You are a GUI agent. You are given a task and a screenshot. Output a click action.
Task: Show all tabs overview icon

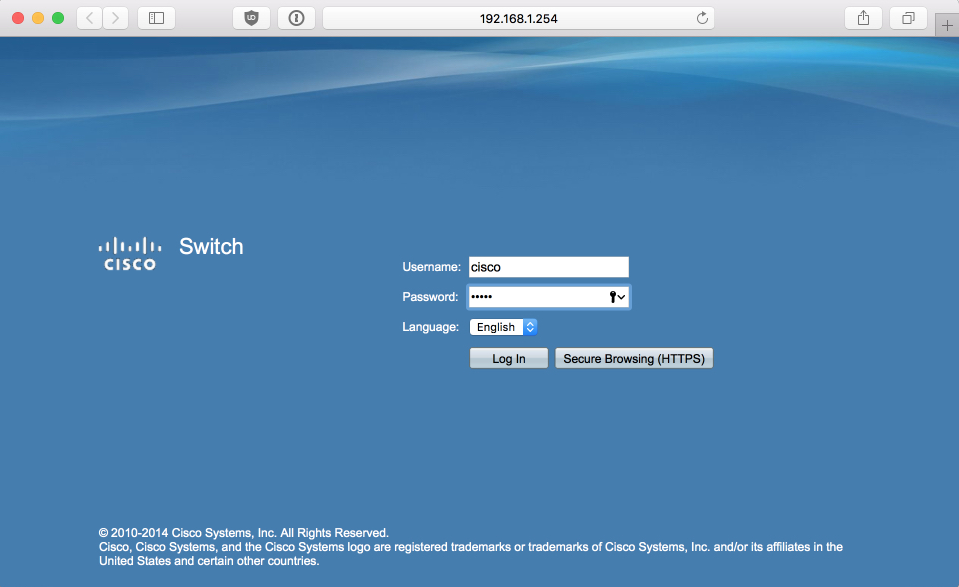[908, 18]
